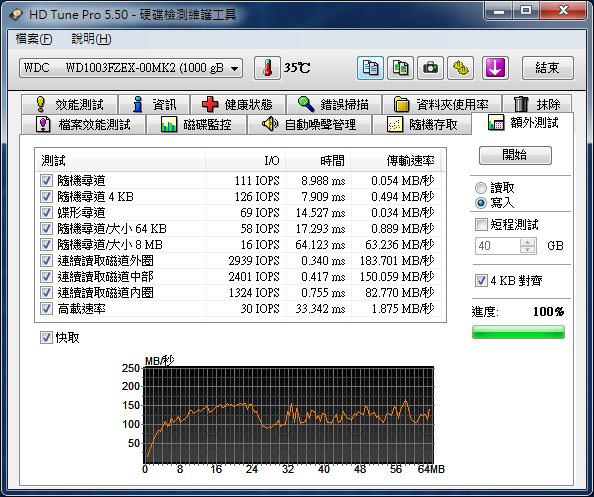Screen dimensions: 594x497
Task: Open the 檔案效能測試 tab
Action: (83, 125)
